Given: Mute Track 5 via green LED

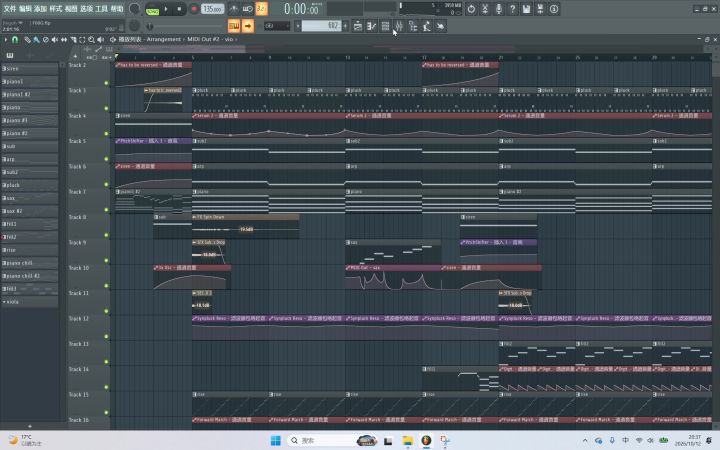Looking at the screenshot, I should [106, 159].
